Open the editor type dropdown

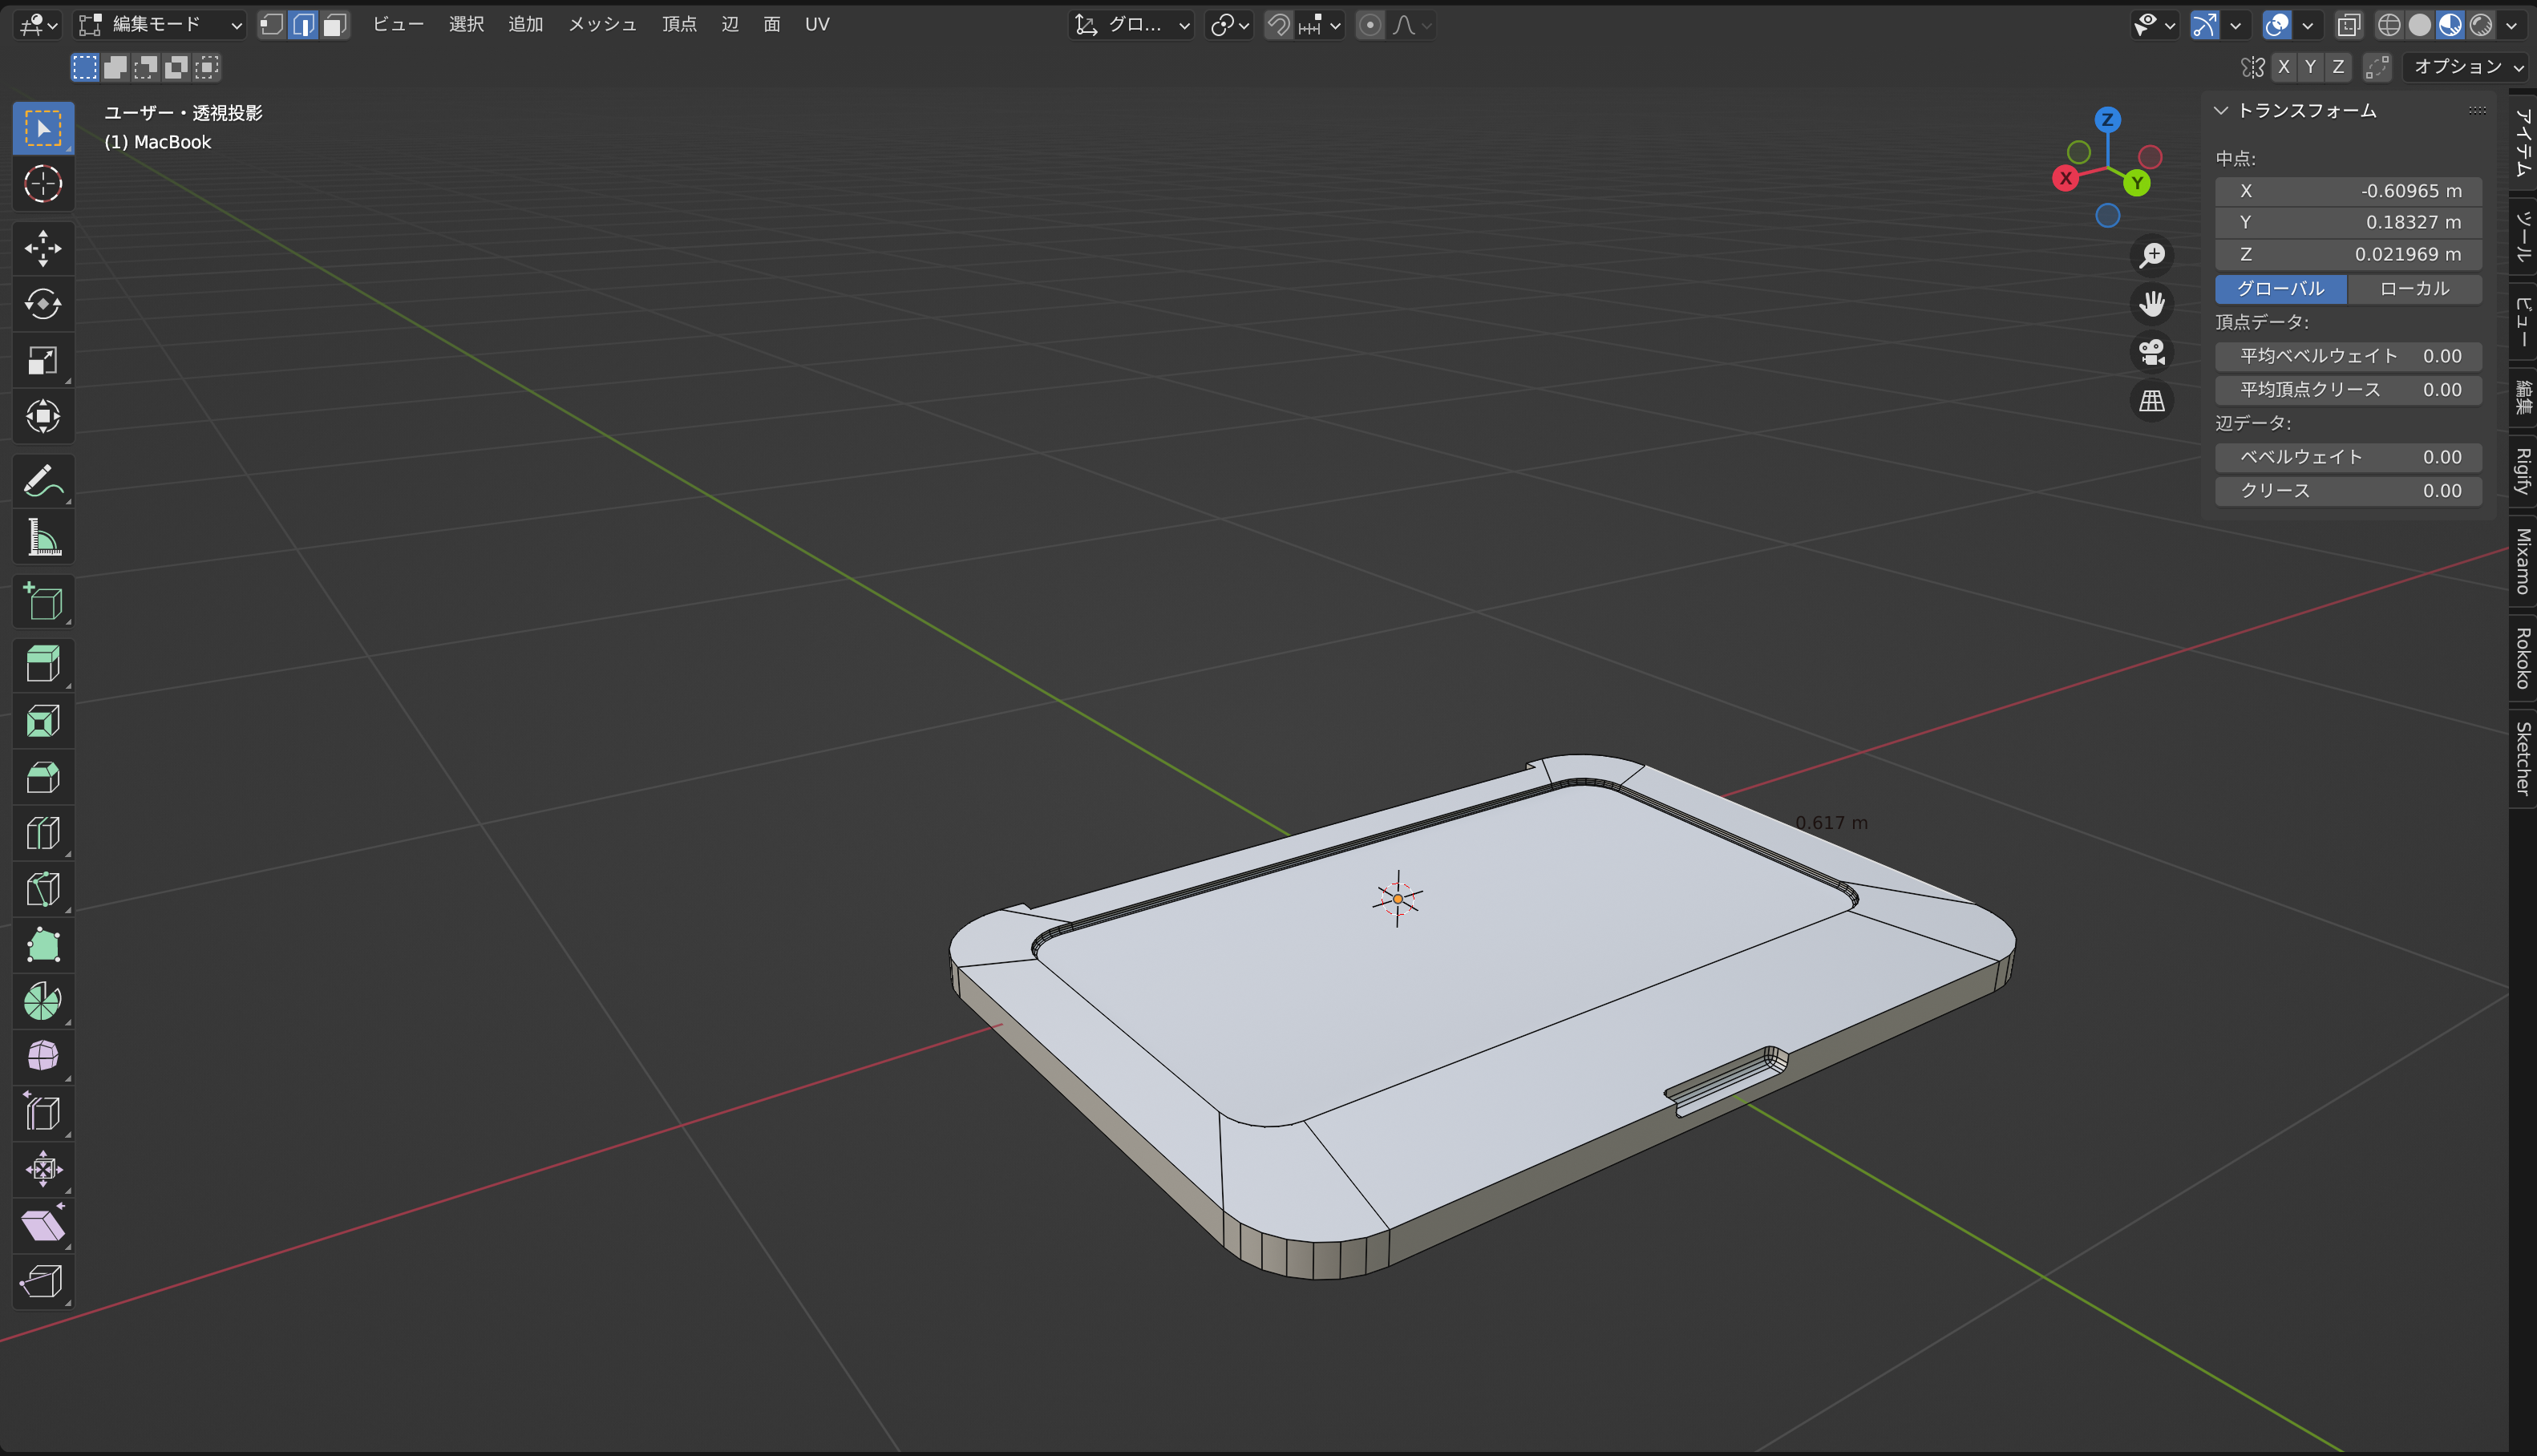tap(38, 25)
